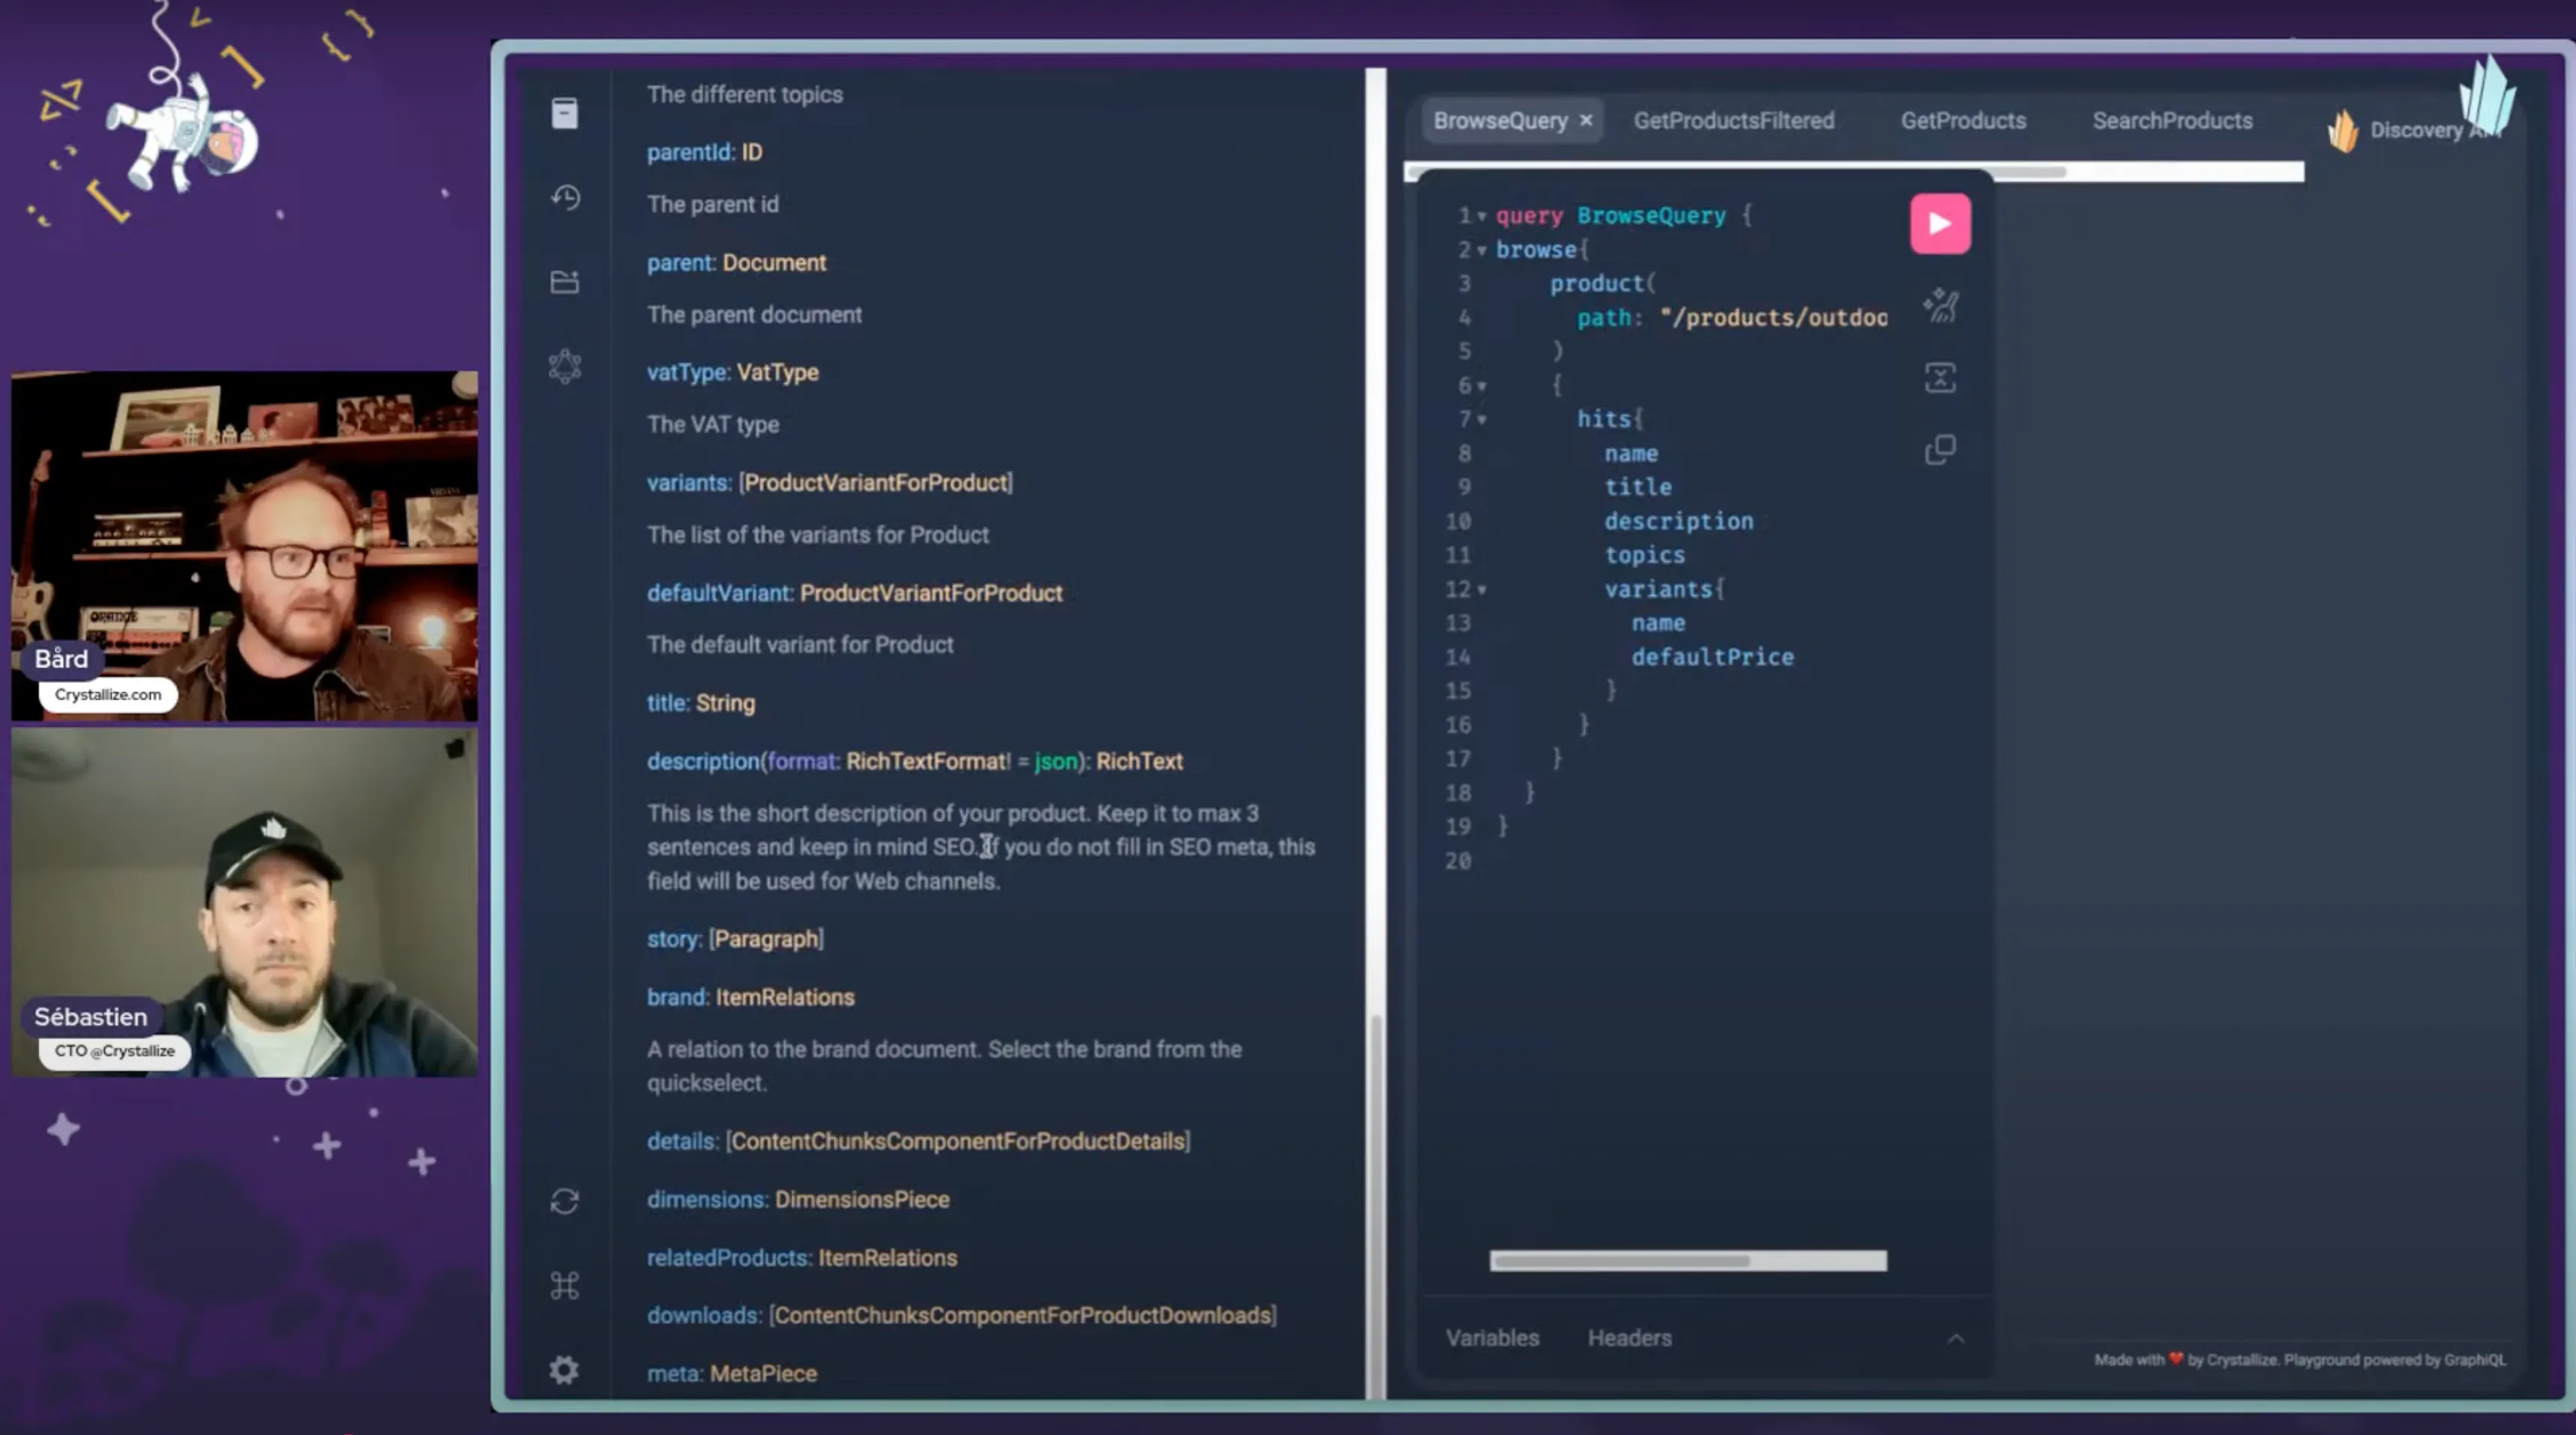The image size is (2576, 1435).
Task: Switch to the SearchProducts tab
Action: [x=2172, y=120]
